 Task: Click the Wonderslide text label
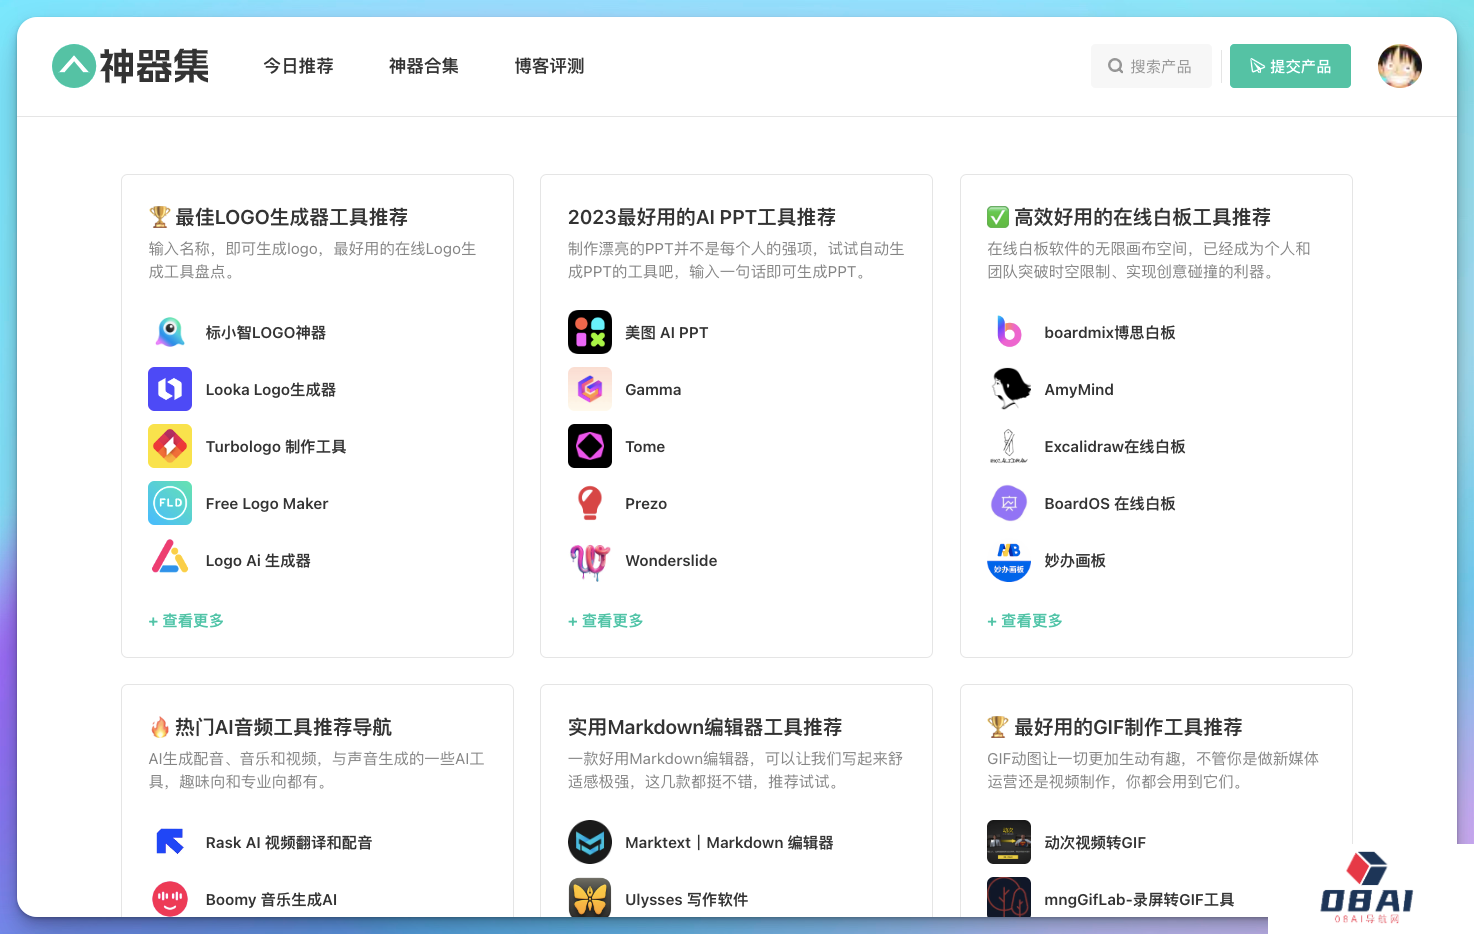click(671, 560)
